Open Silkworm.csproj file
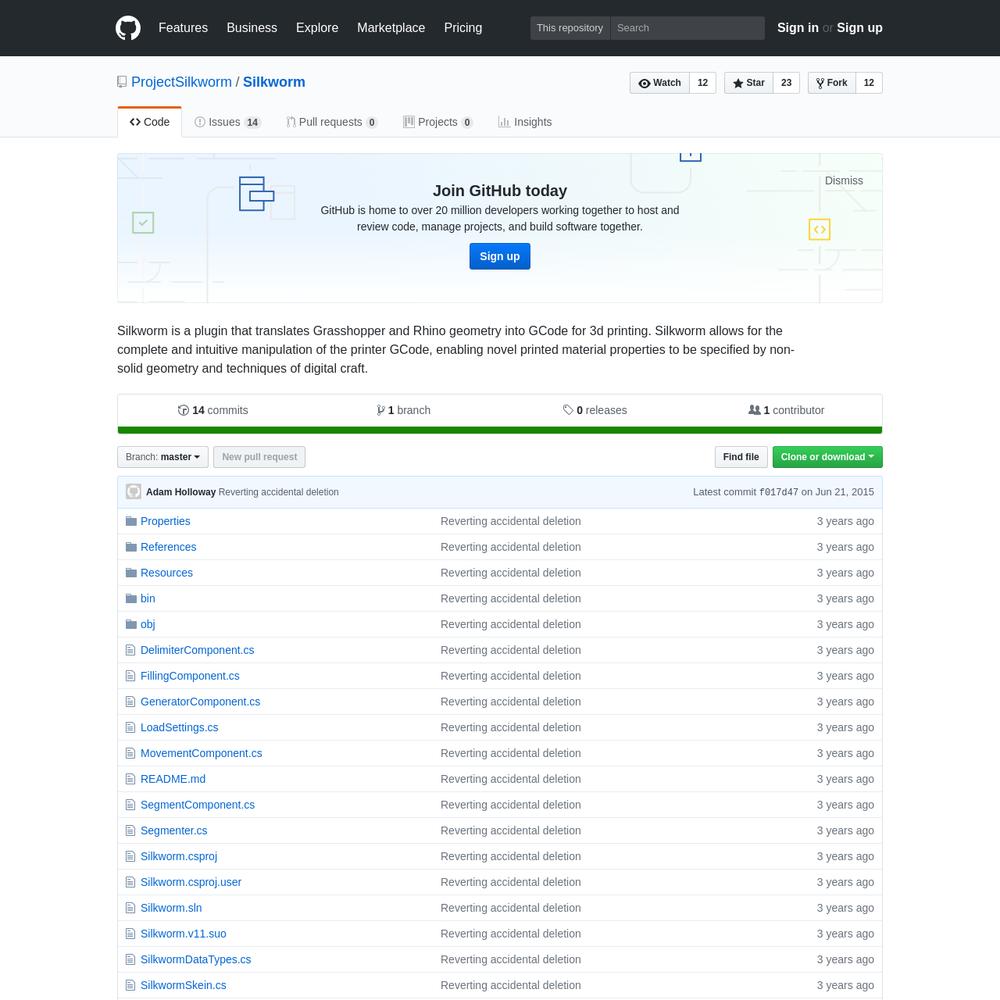The width and height of the screenshot is (1000, 1000). [179, 857]
